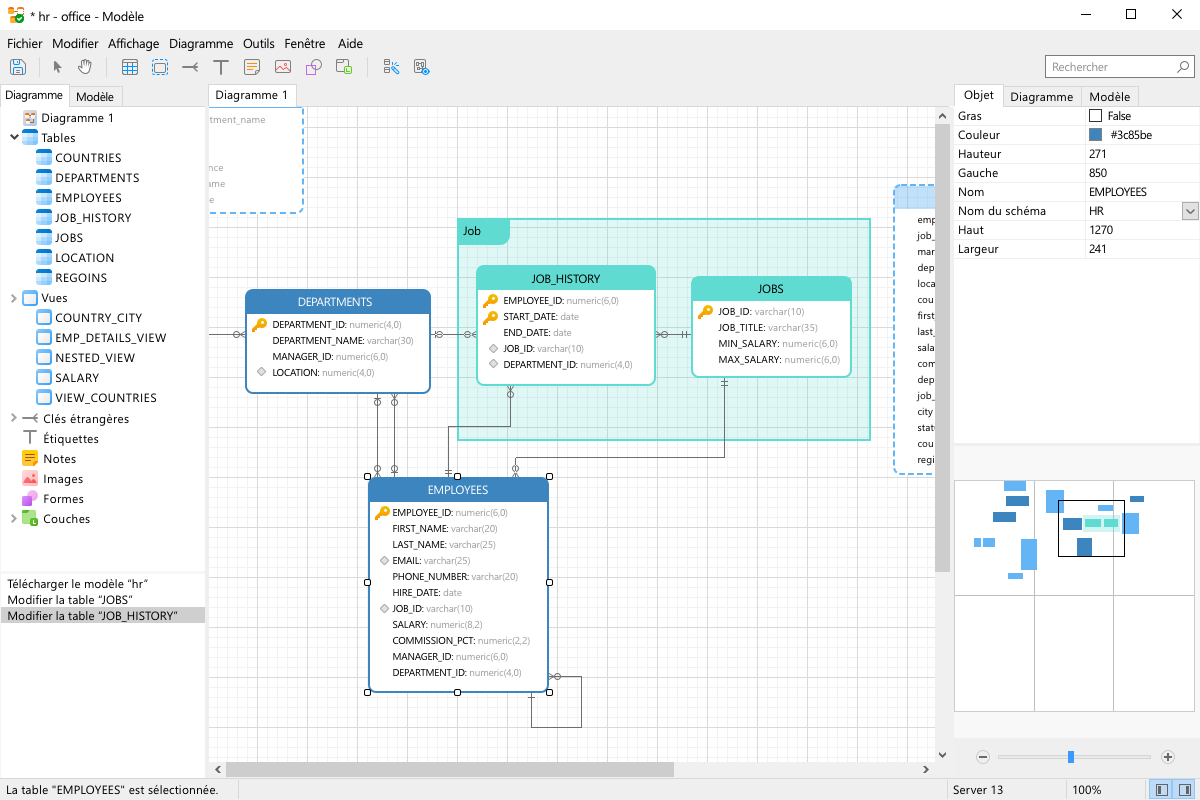Select the hand pan tool
1200x800 pixels.
85,67
